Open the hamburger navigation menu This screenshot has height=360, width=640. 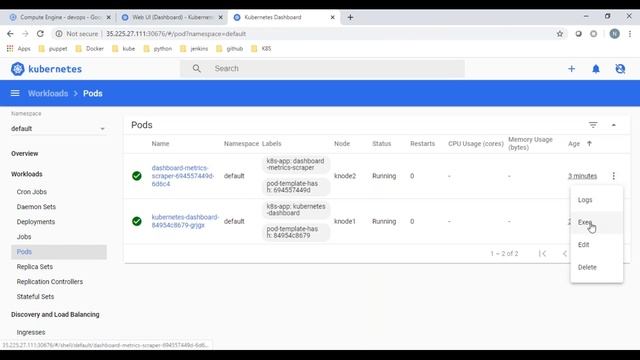(x=15, y=93)
